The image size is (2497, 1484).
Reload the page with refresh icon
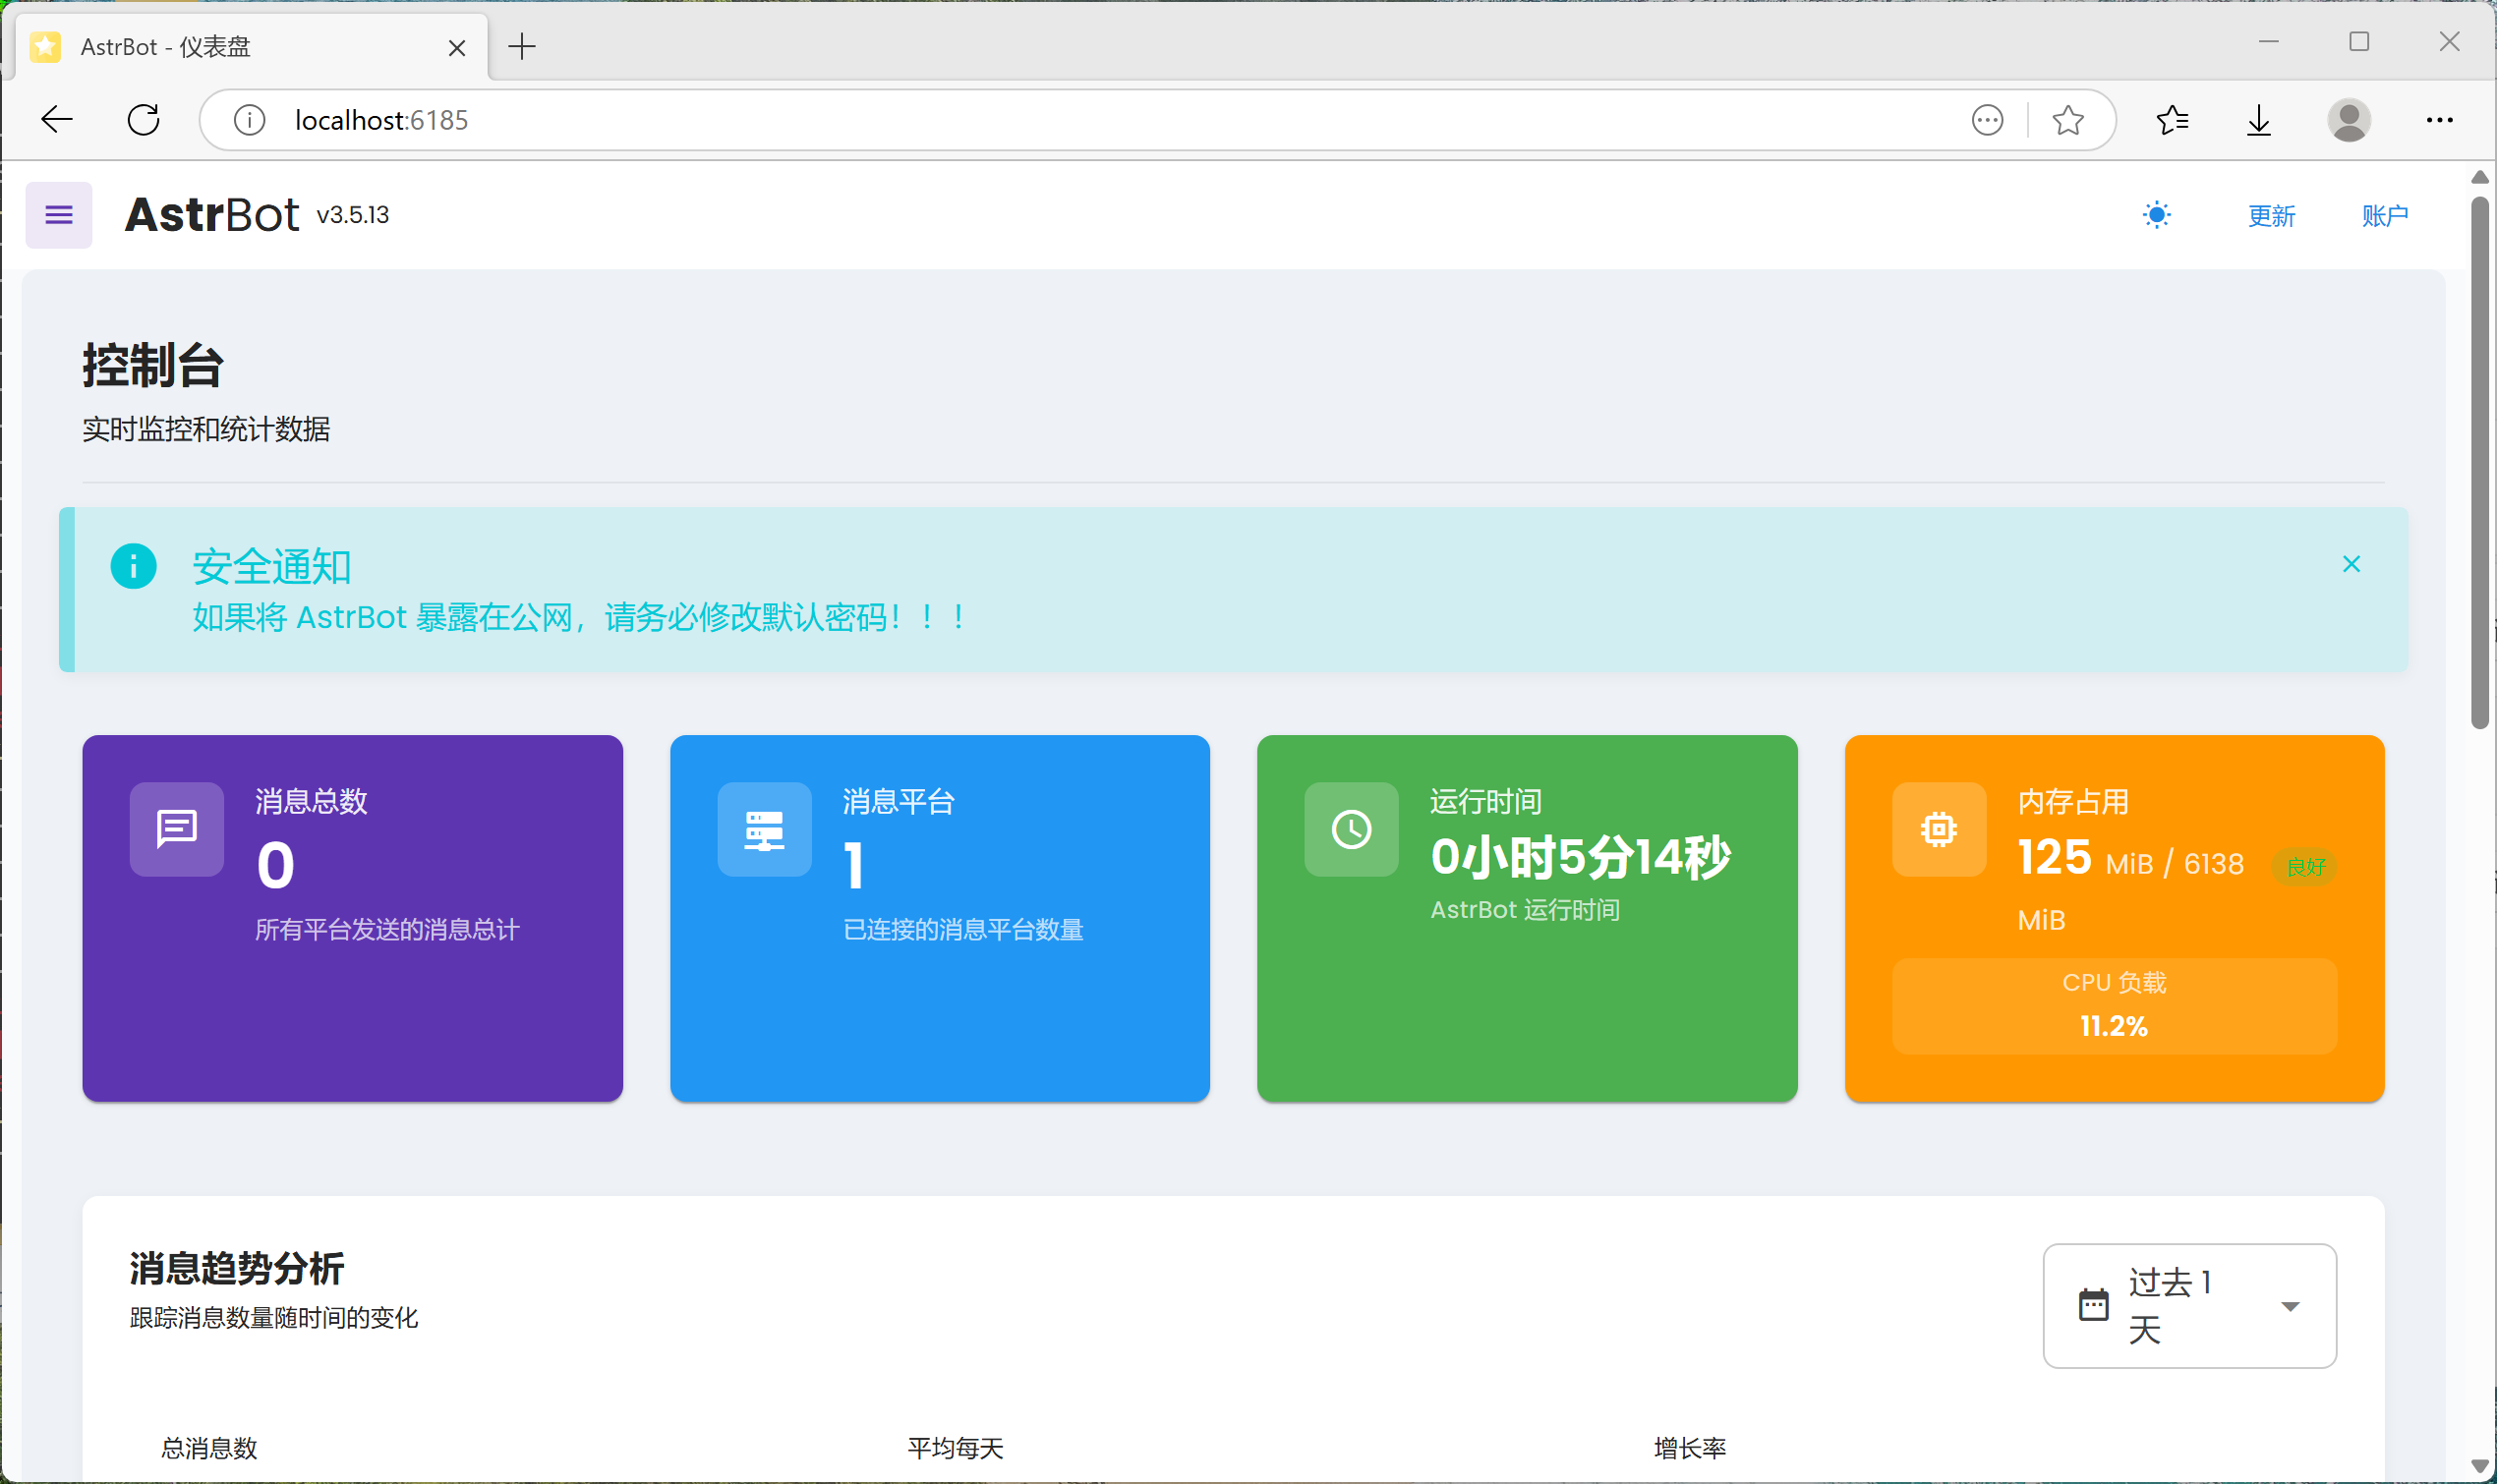click(144, 120)
